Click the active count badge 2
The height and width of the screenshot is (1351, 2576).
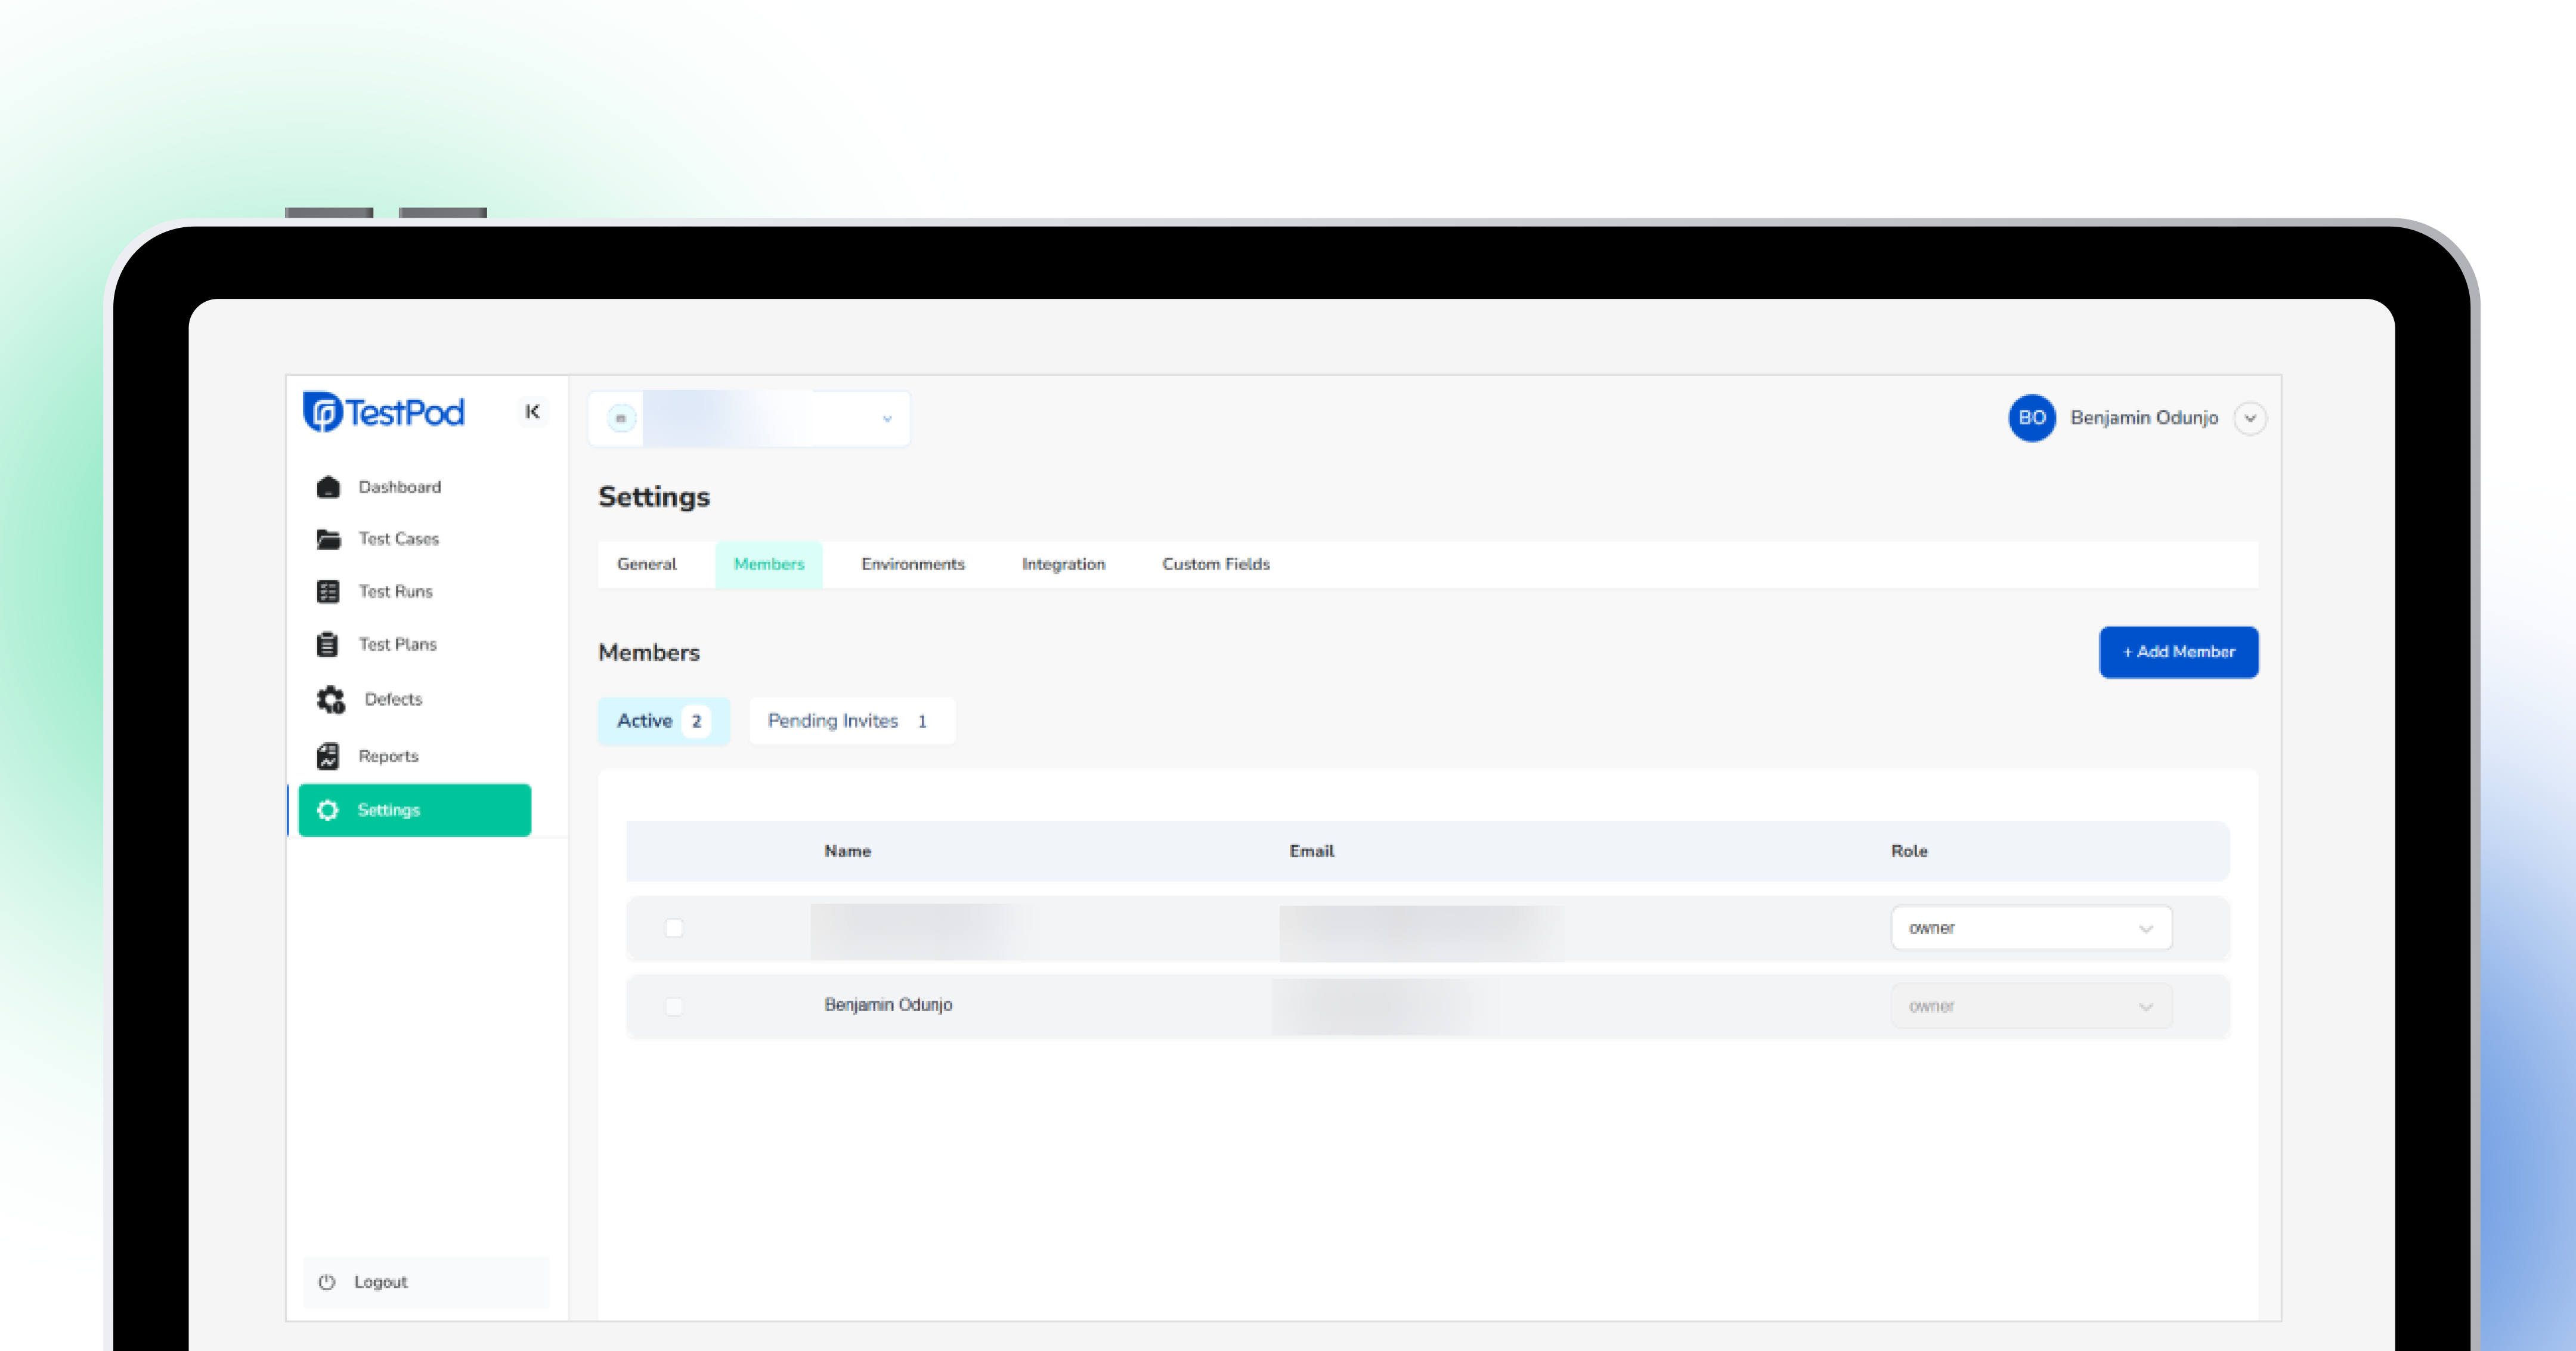(697, 721)
